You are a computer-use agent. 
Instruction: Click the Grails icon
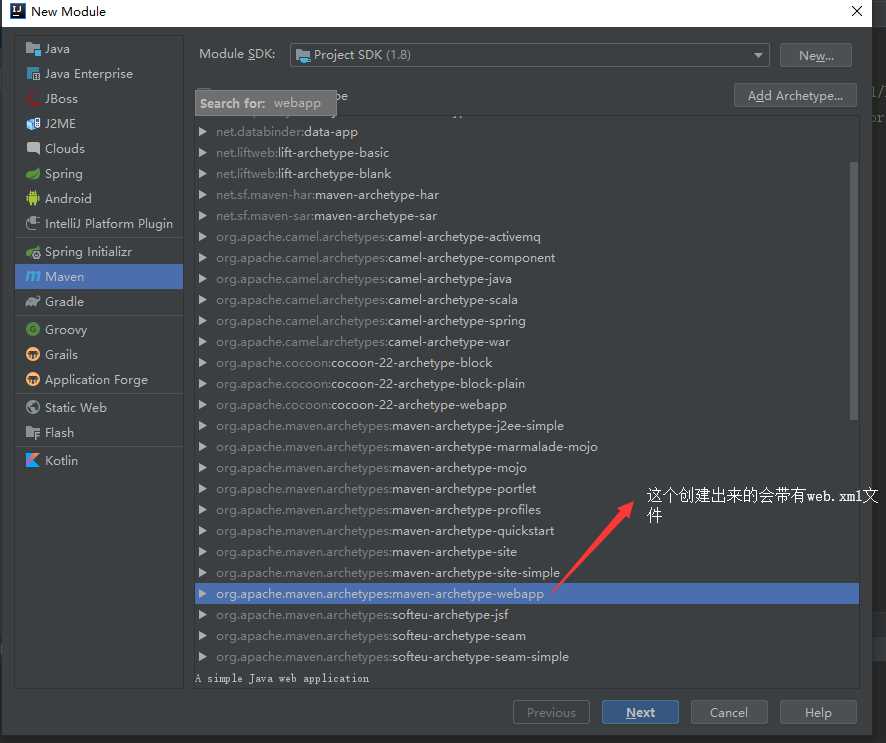point(33,354)
